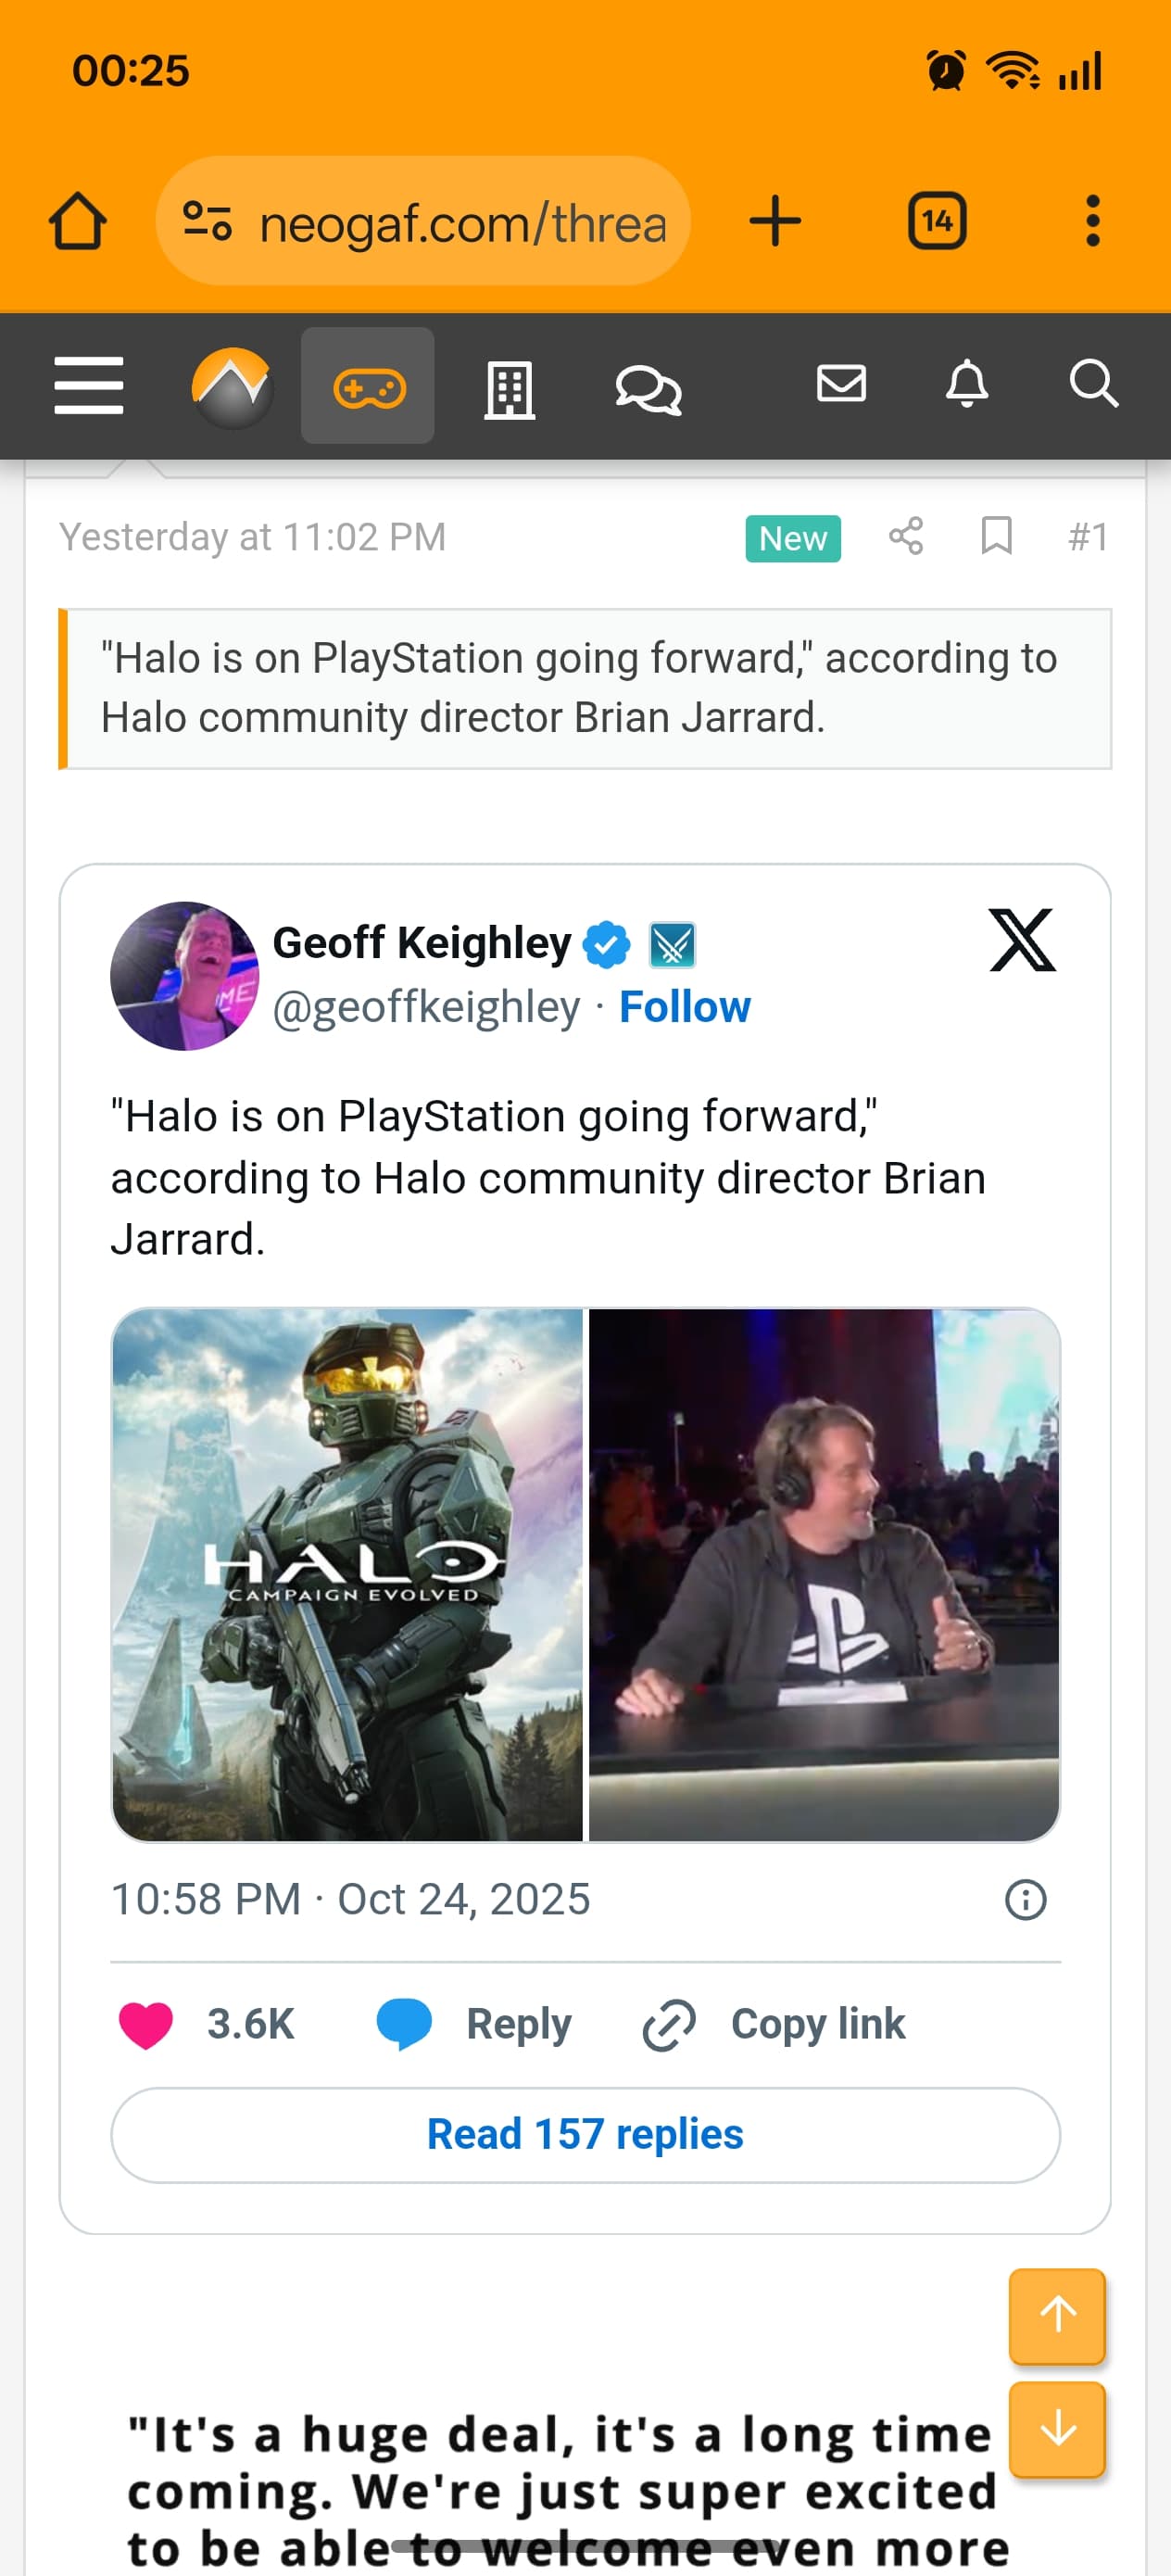The image size is (1171, 2576).
Task: Open the Gaming controller section
Action: point(368,386)
